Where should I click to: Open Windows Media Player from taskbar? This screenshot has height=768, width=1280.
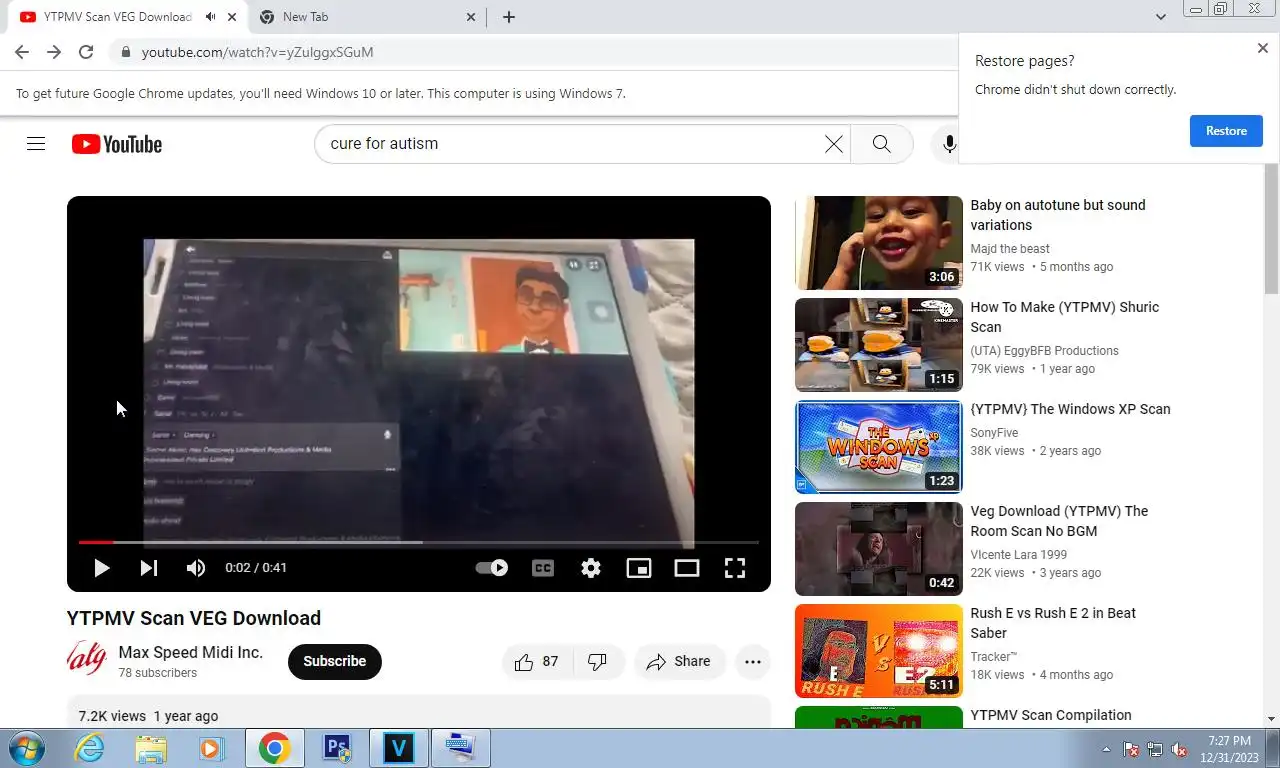tap(211, 748)
